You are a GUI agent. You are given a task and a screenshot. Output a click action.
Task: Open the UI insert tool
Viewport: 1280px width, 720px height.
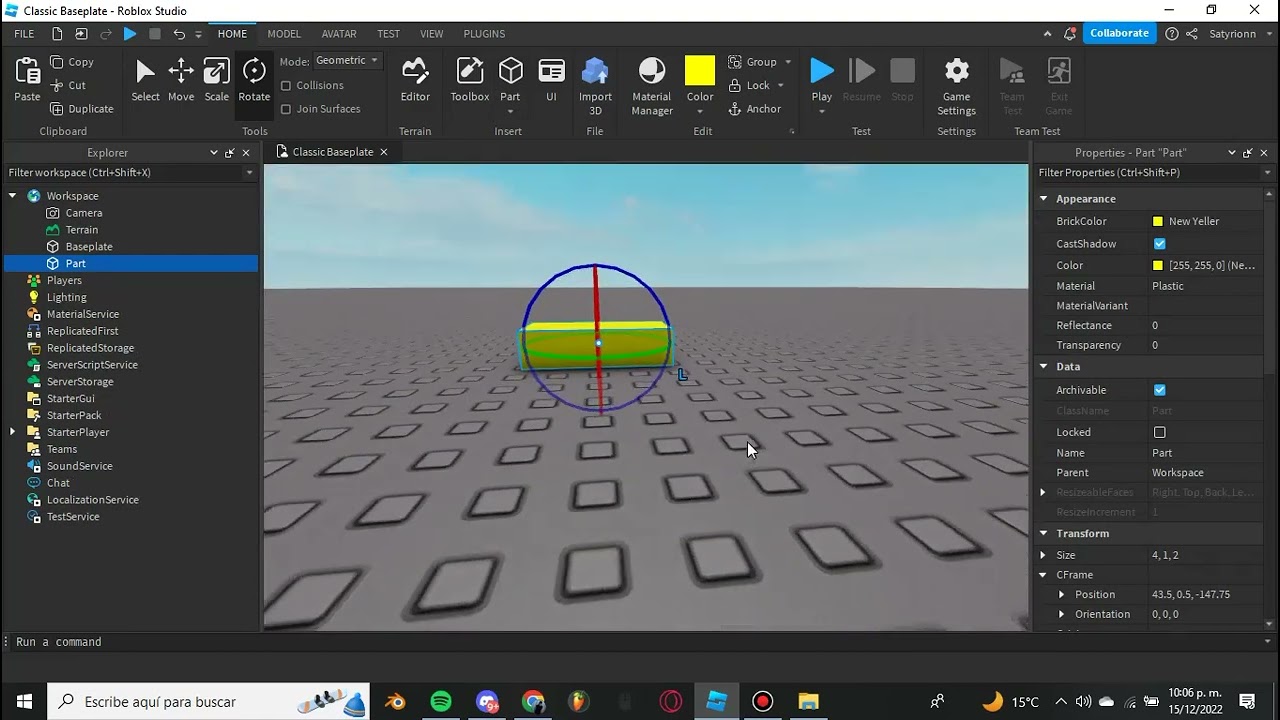551,80
